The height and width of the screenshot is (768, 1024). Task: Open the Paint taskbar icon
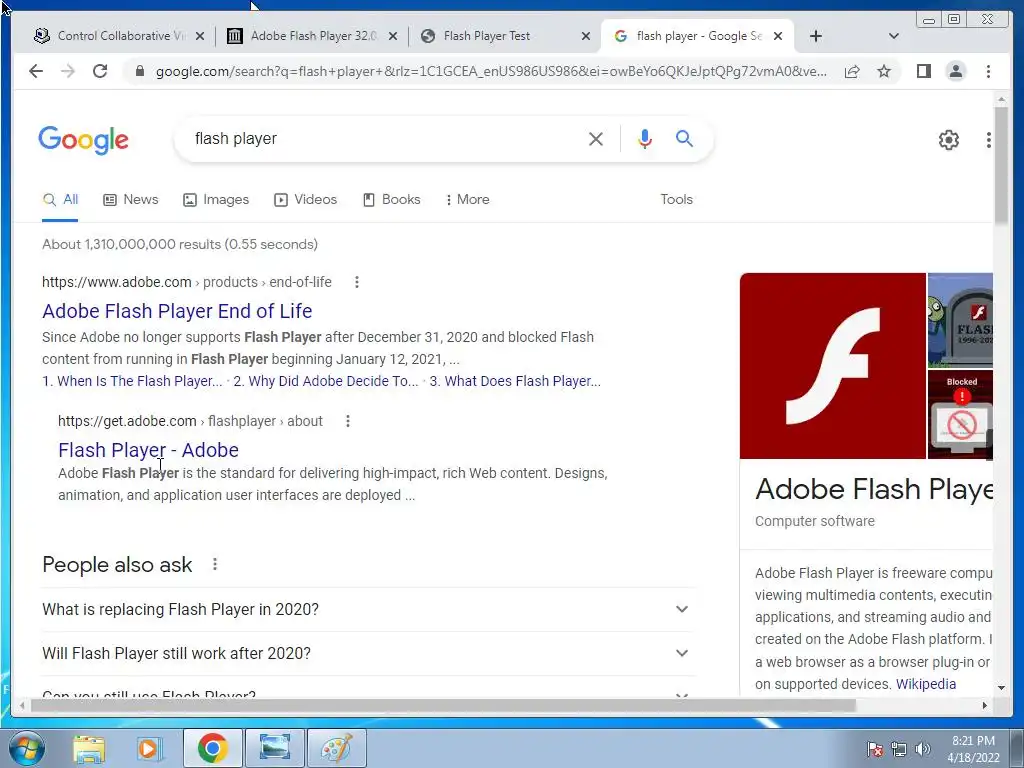click(x=336, y=748)
